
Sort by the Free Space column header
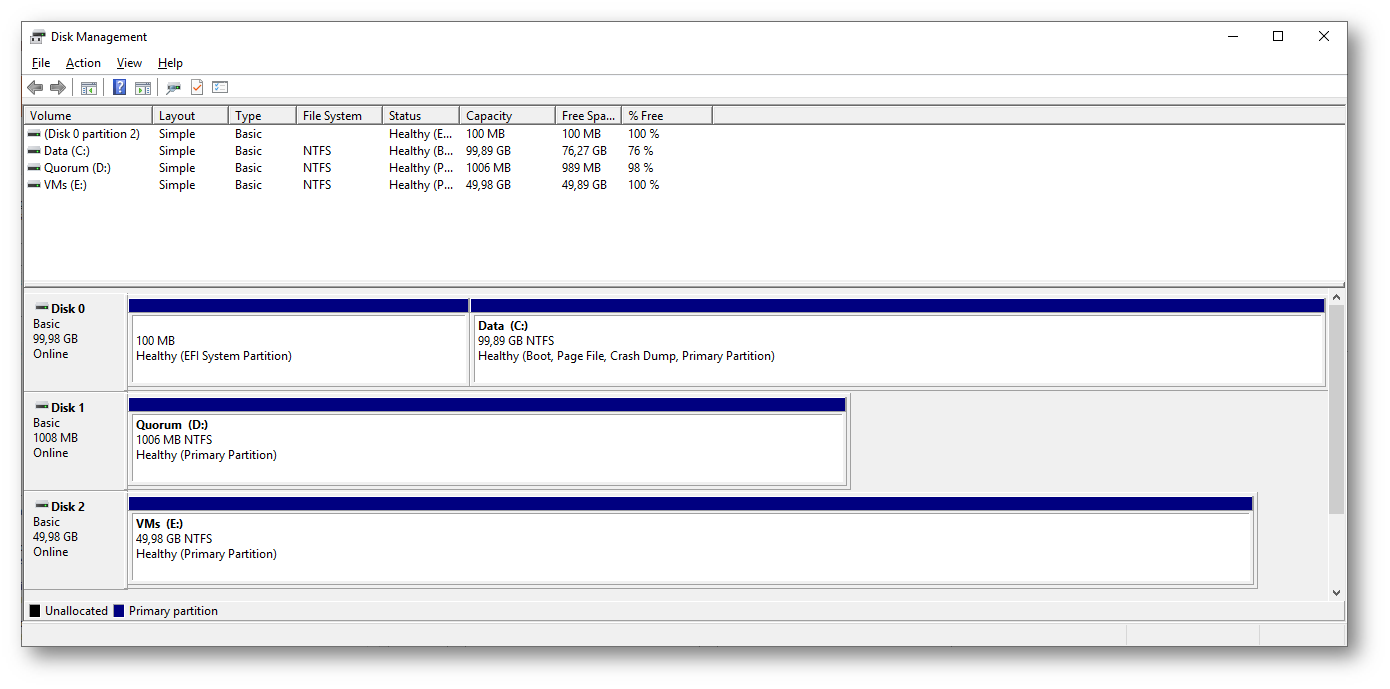point(588,116)
